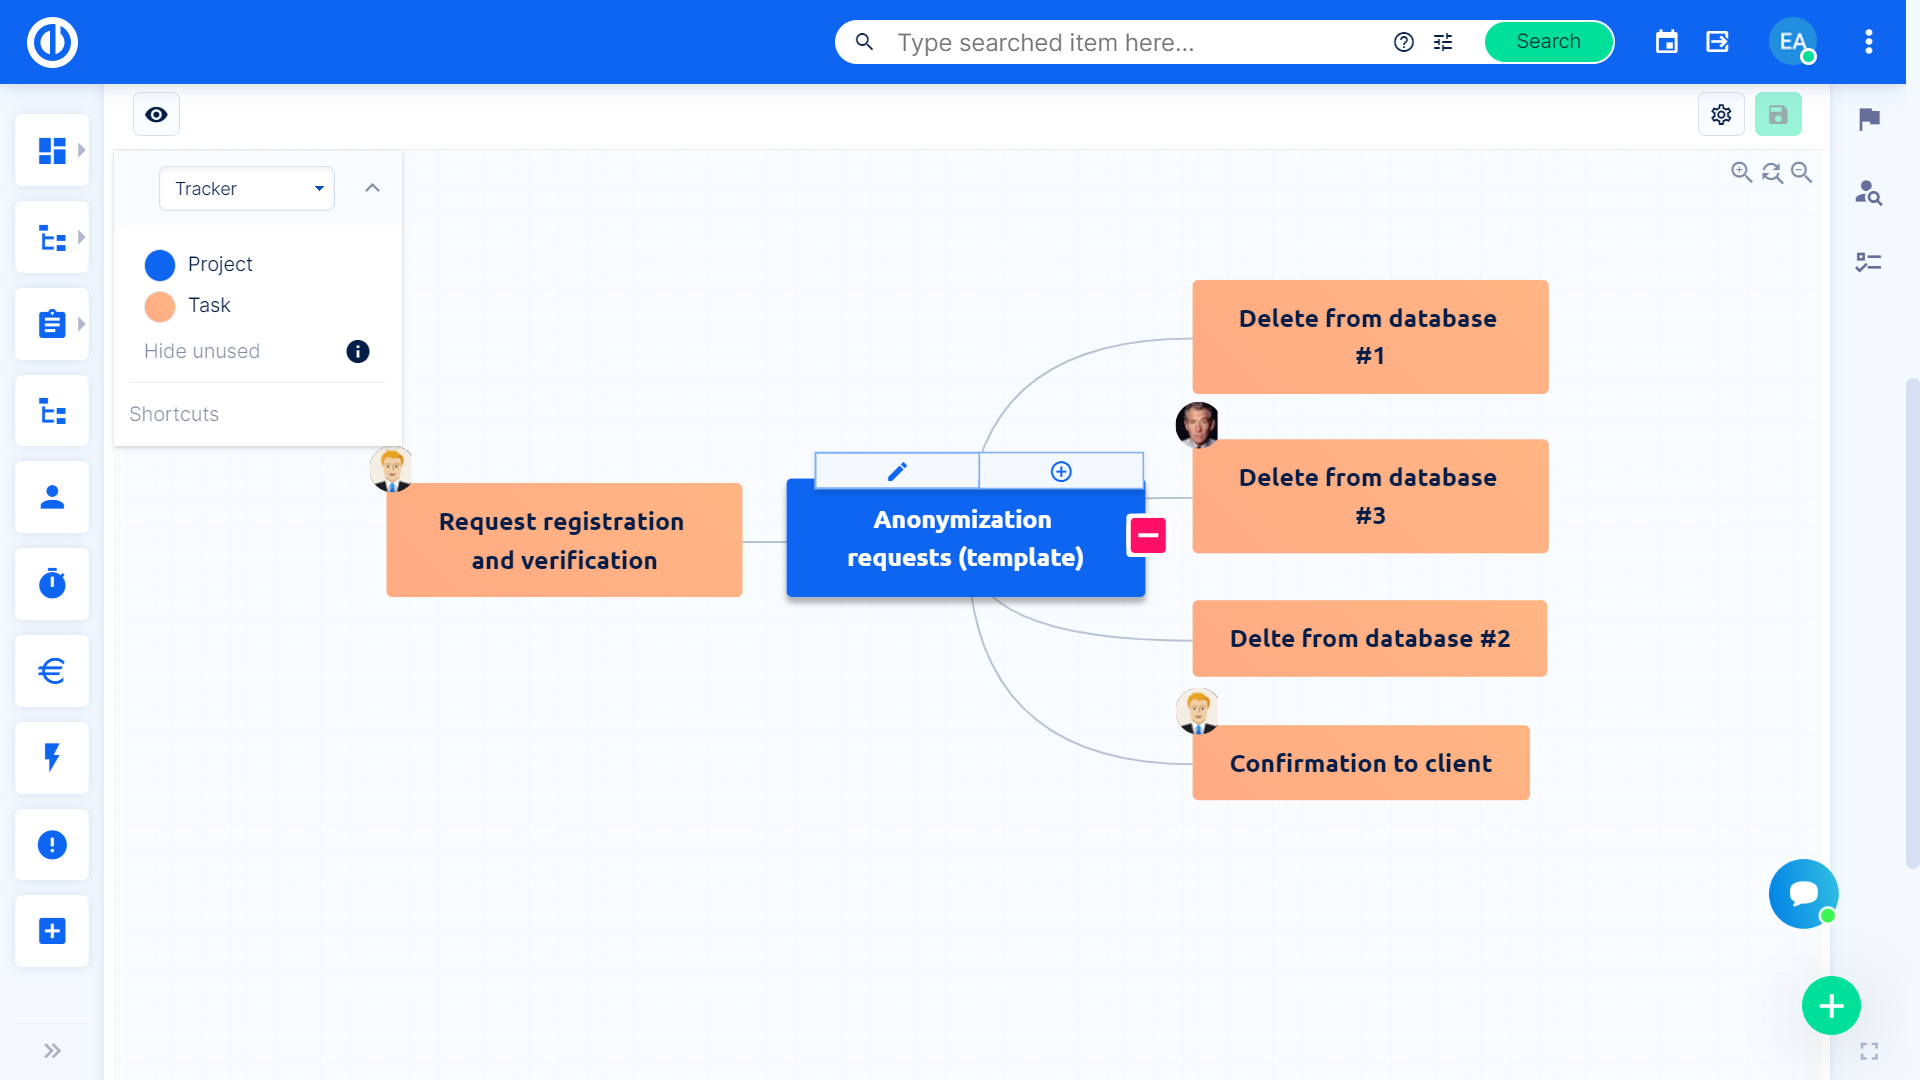
Task: Open the Shortcuts section
Action: point(174,414)
